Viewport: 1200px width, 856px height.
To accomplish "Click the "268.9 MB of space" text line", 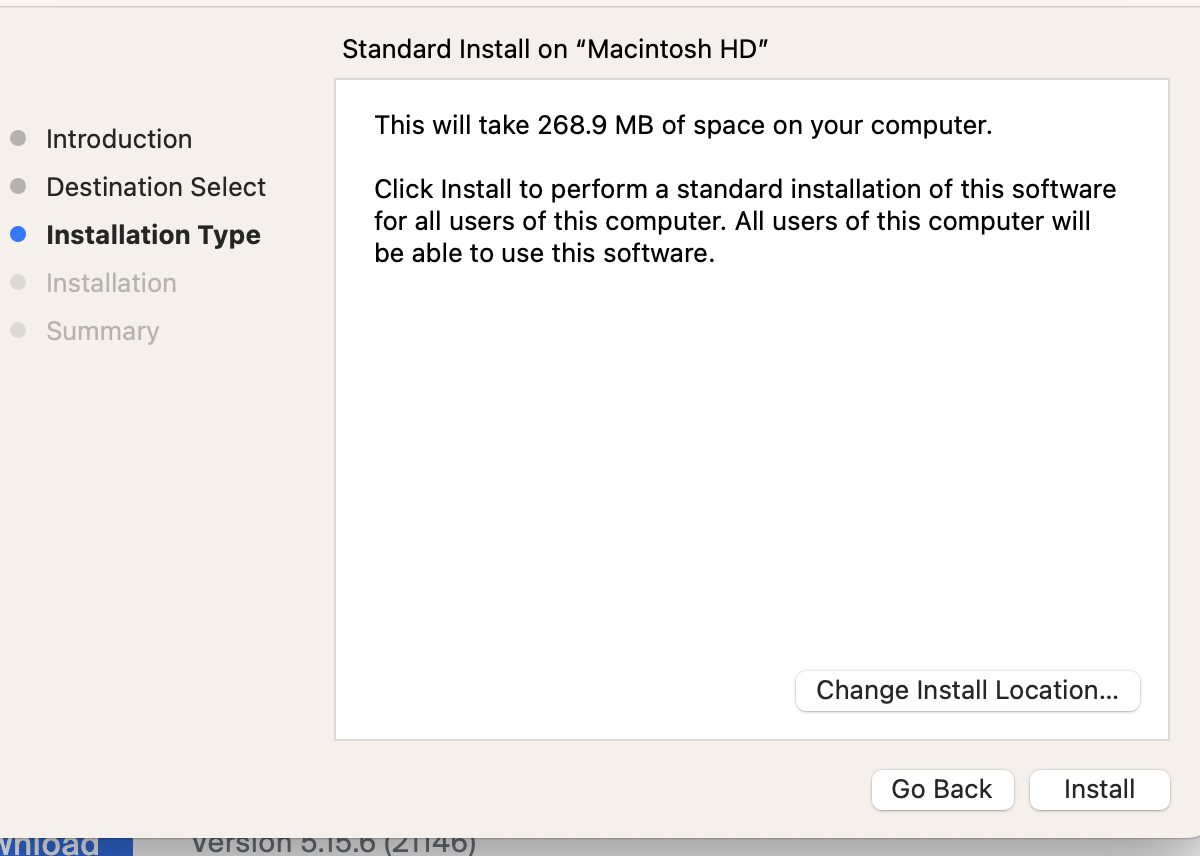I will 682,126.
